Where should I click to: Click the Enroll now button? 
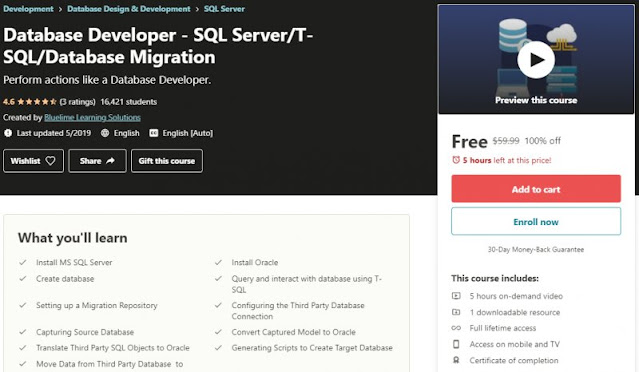[x=536, y=221]
